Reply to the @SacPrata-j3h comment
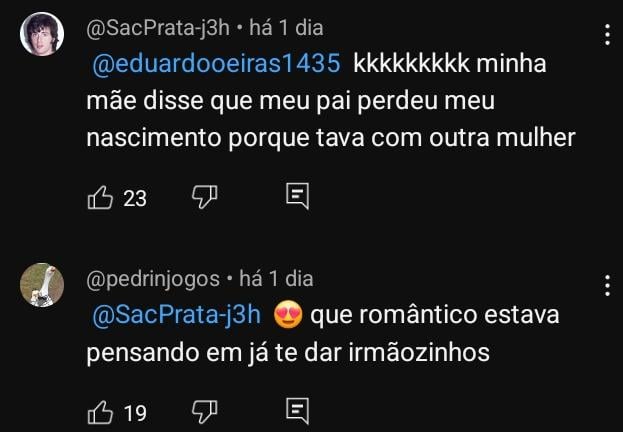This screenshot has height=432, width=623. click(297, 198)
